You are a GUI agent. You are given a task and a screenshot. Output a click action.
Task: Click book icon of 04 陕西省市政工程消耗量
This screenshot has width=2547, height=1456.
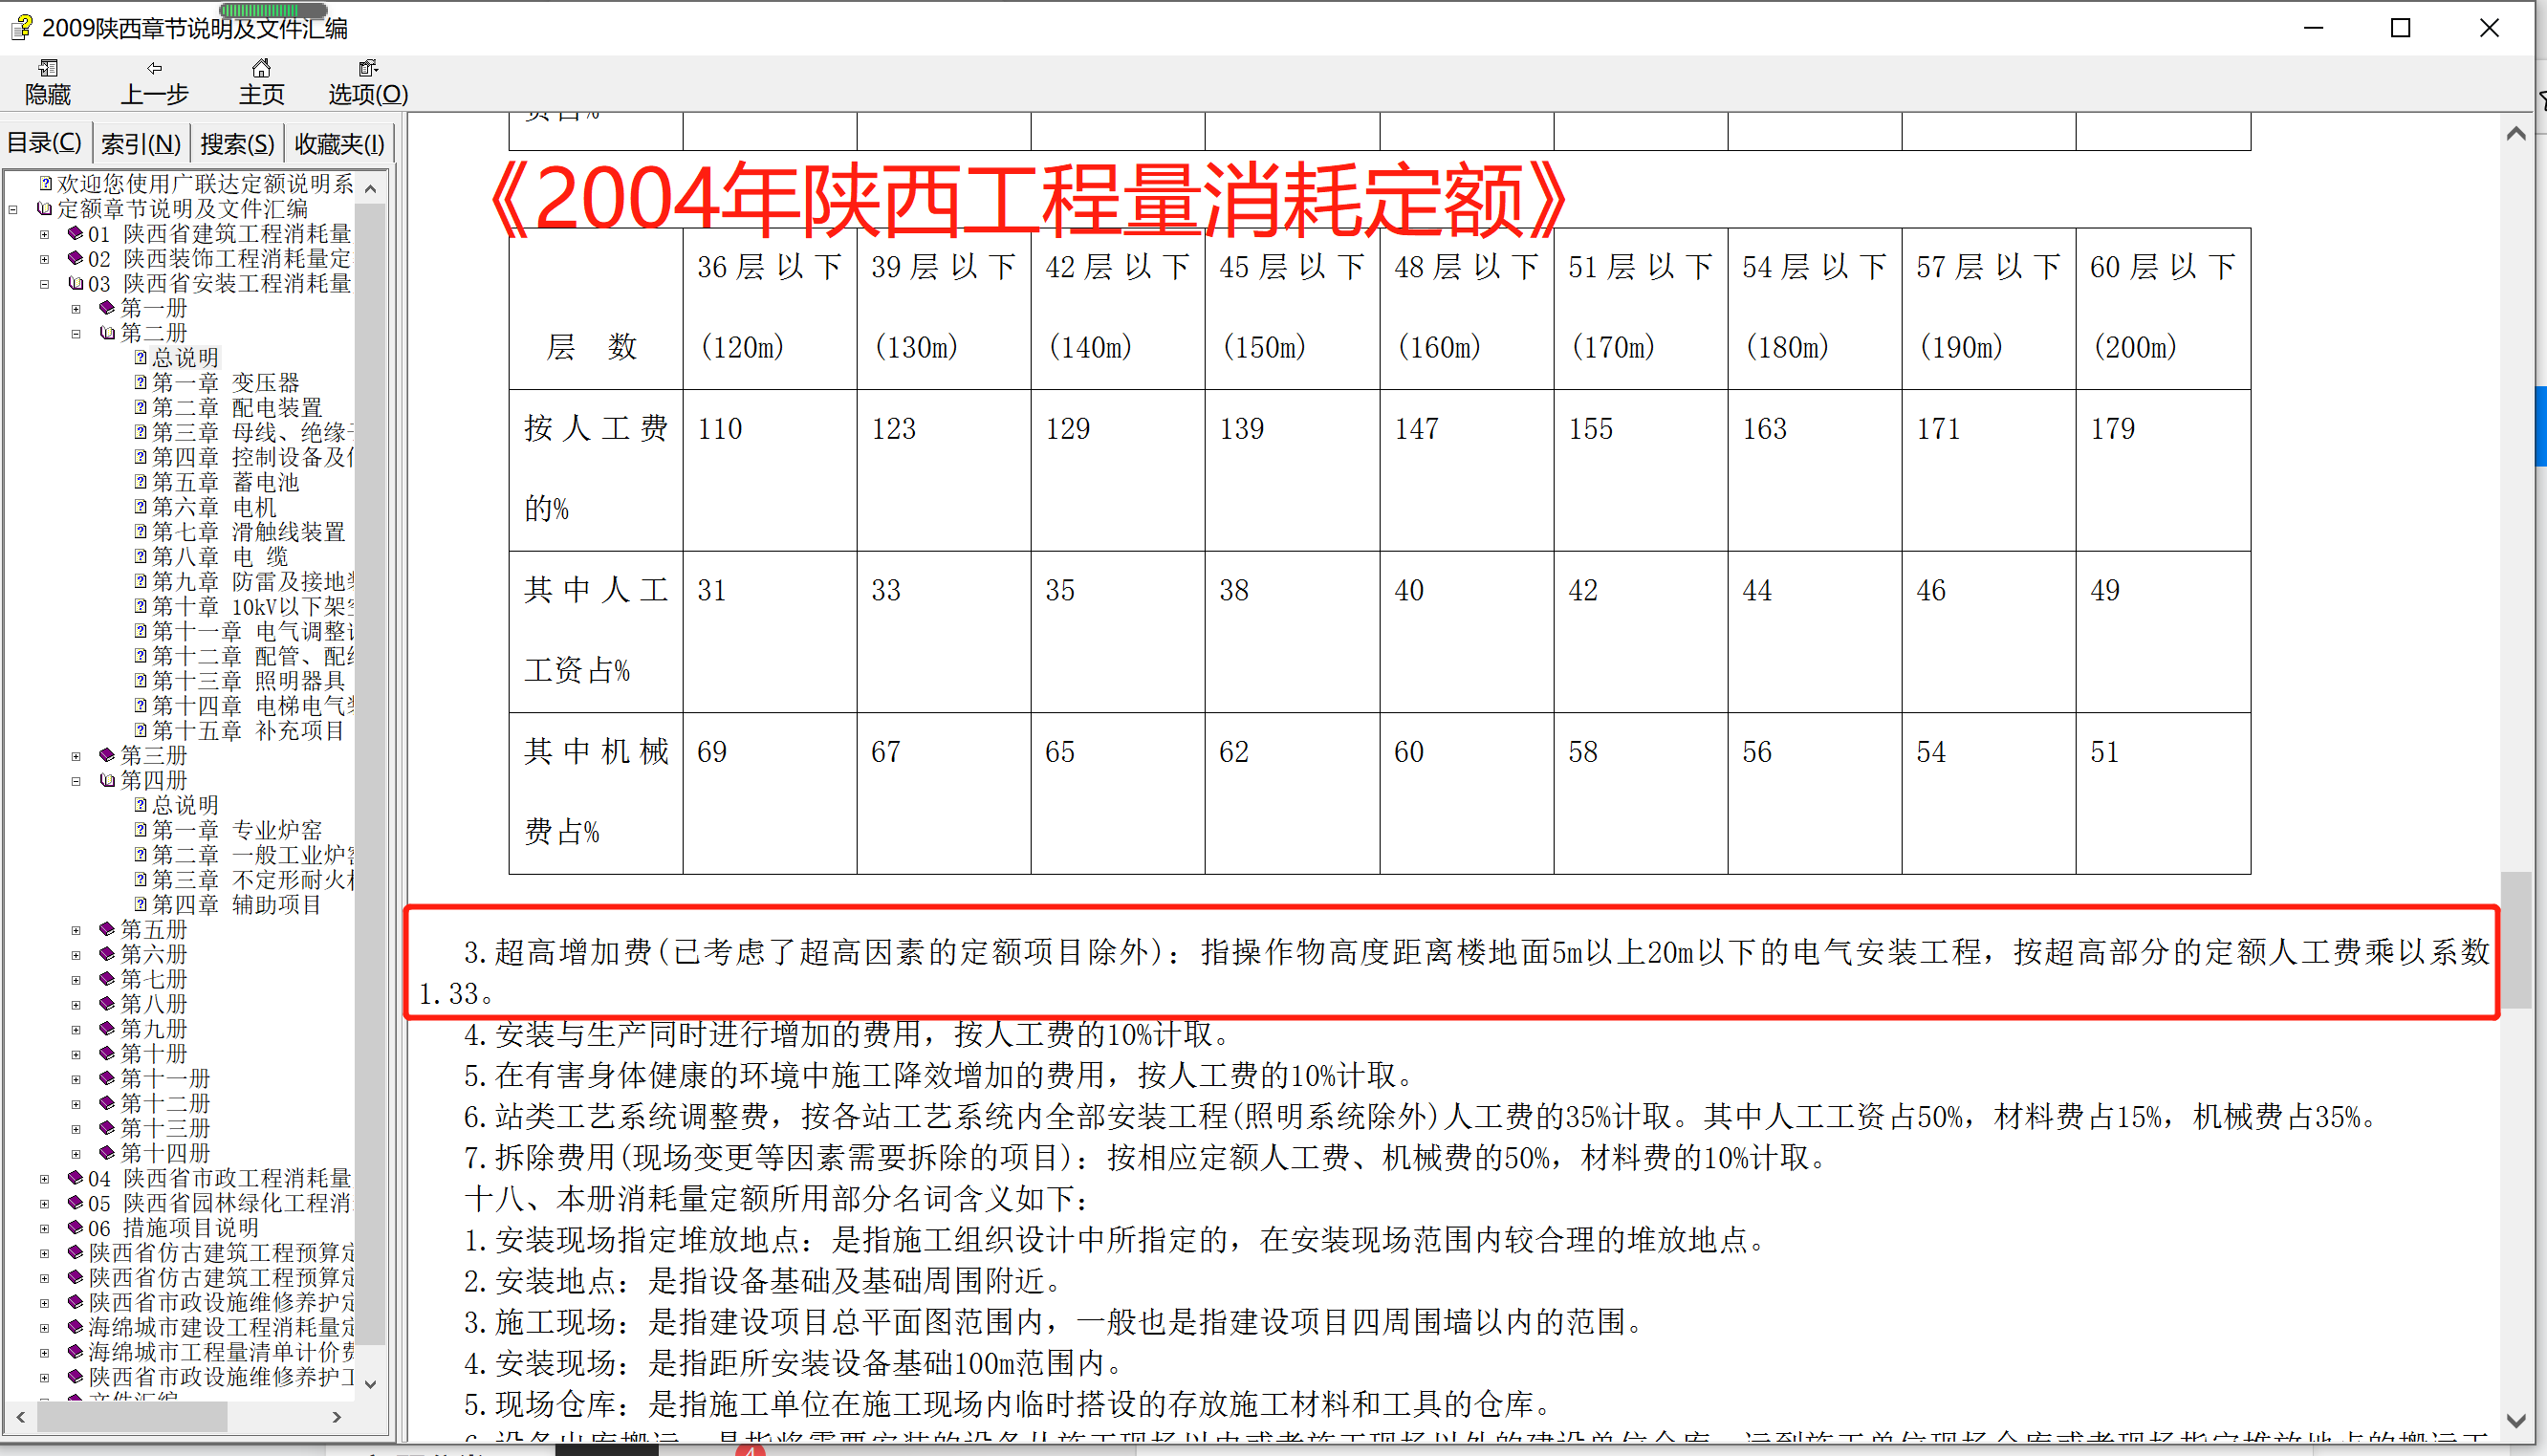(75, 1178)
